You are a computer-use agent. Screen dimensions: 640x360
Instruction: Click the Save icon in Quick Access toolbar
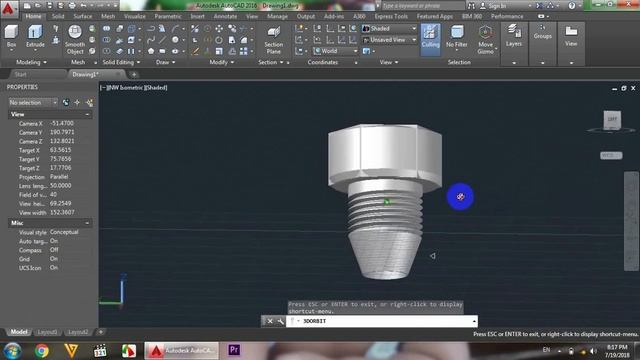point(49,6)
